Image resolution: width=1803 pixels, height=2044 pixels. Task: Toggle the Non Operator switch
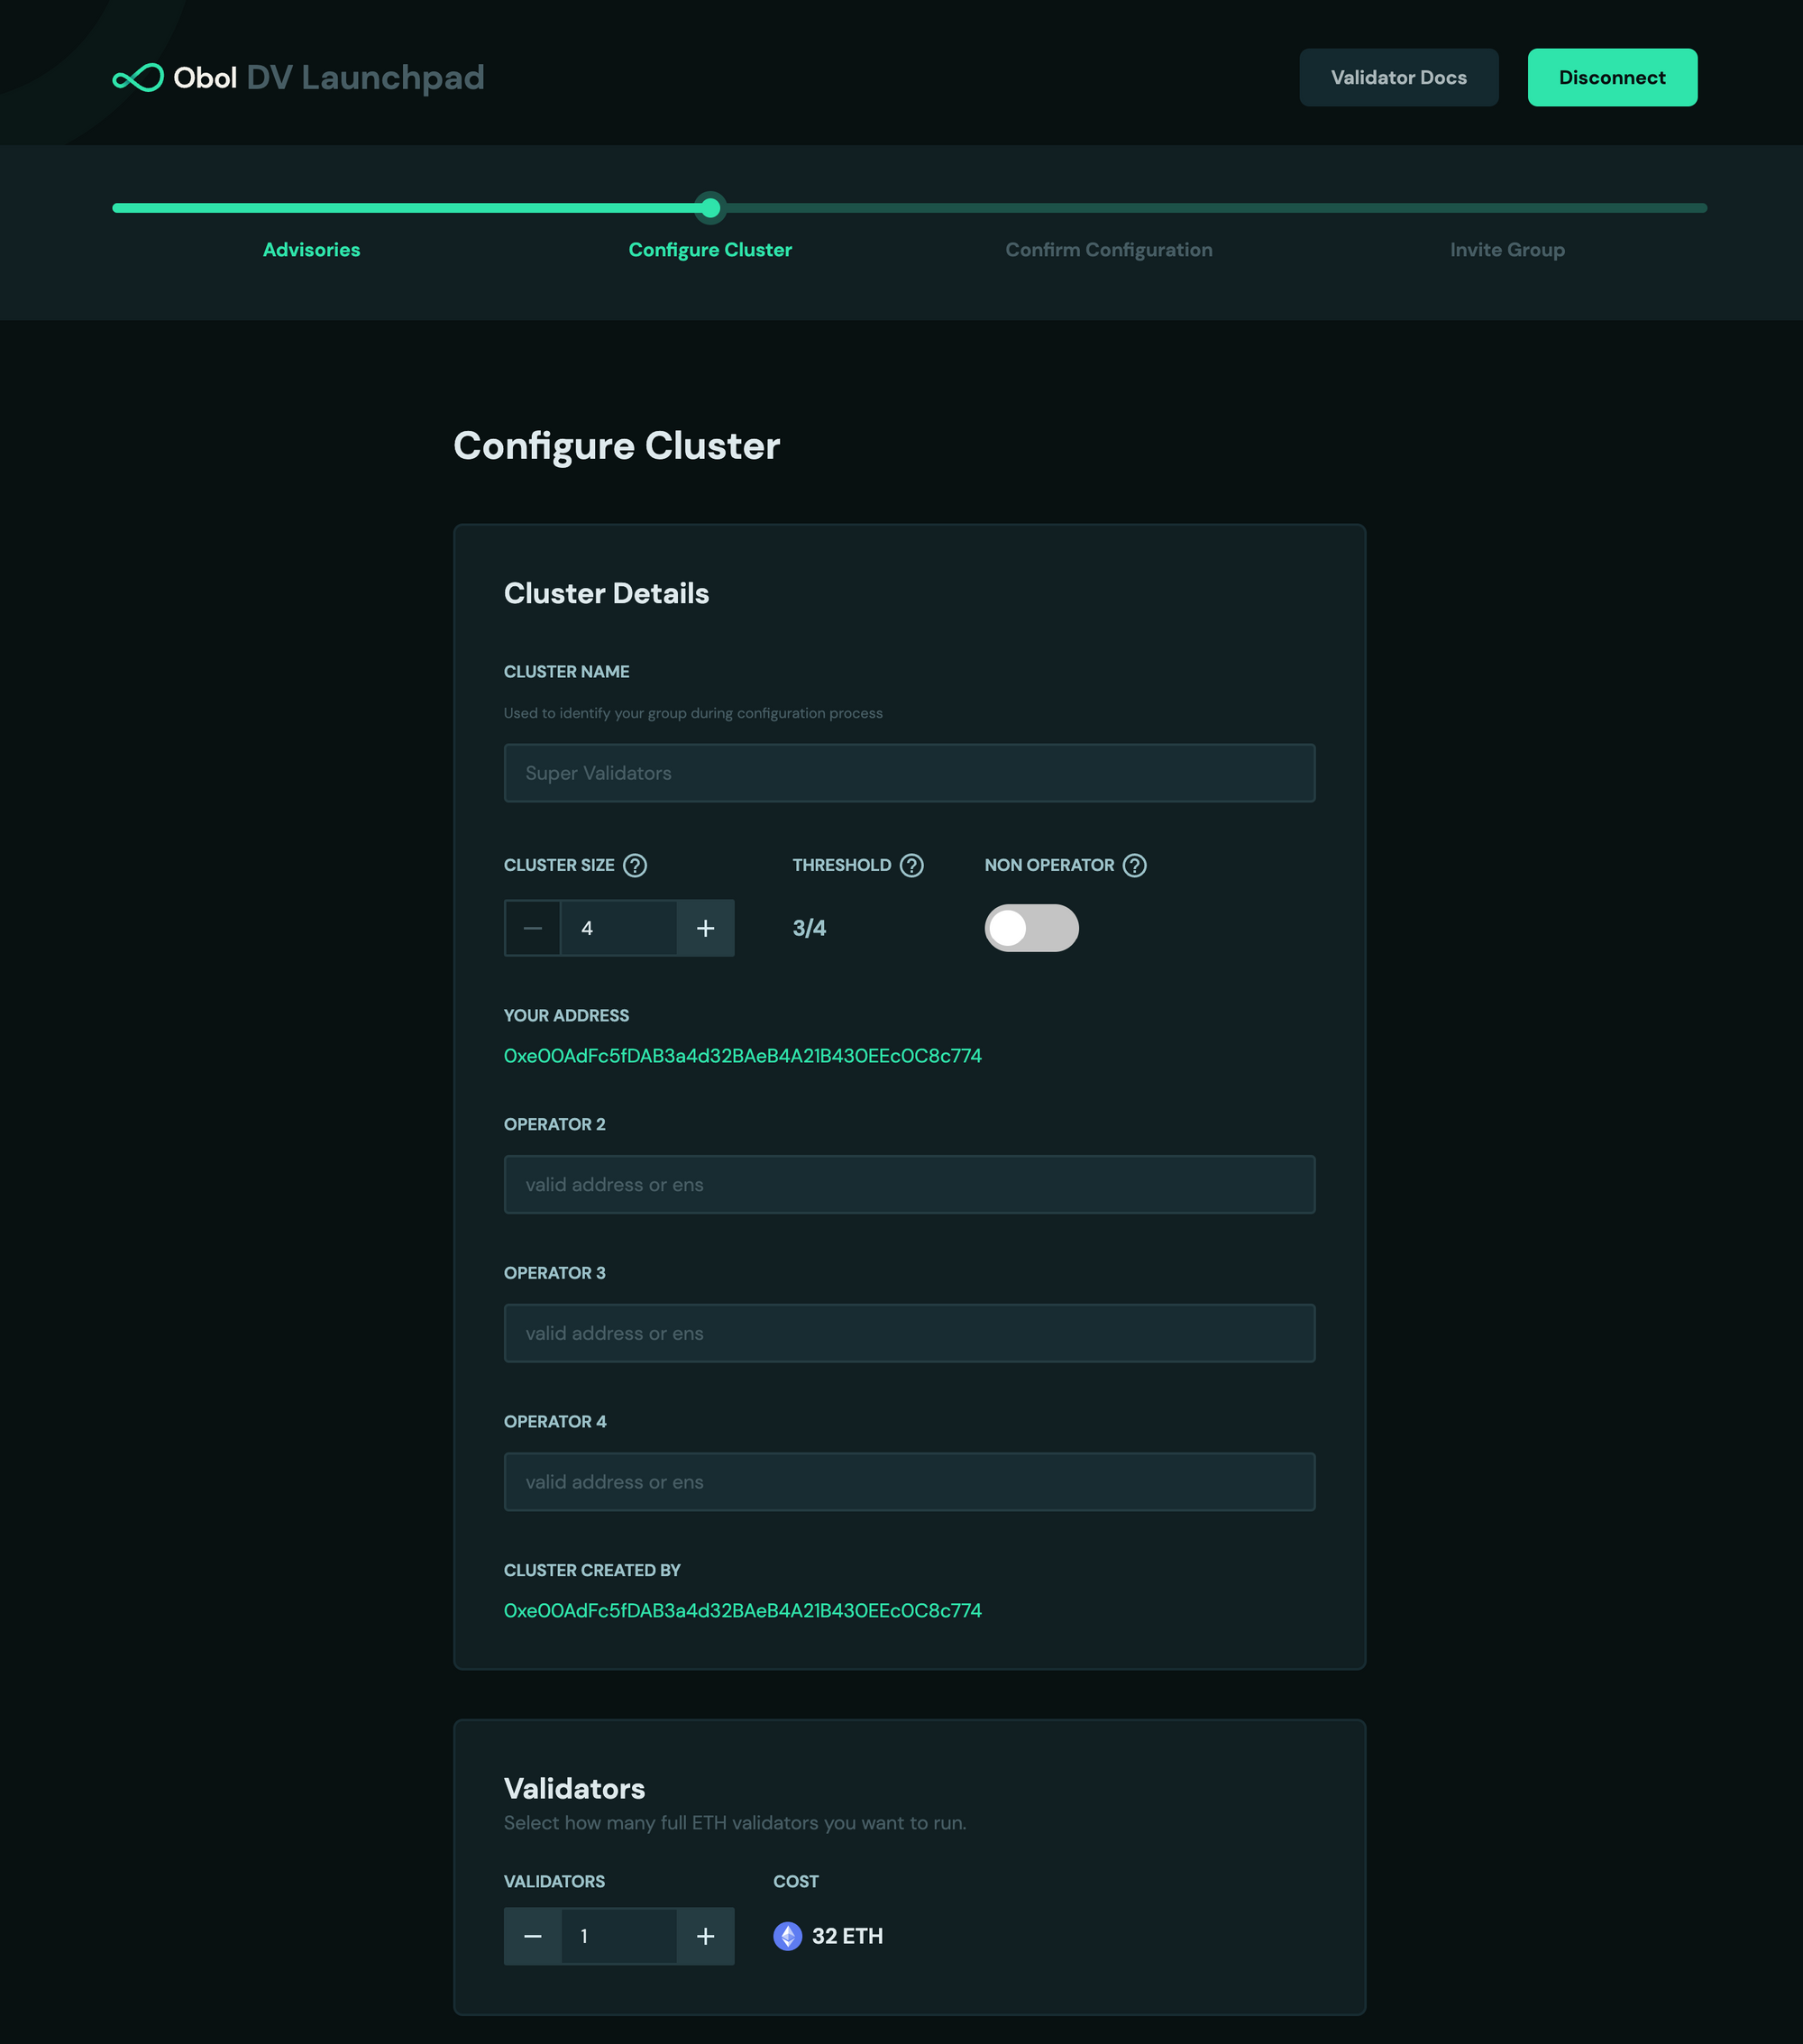tap(1031, 928)
